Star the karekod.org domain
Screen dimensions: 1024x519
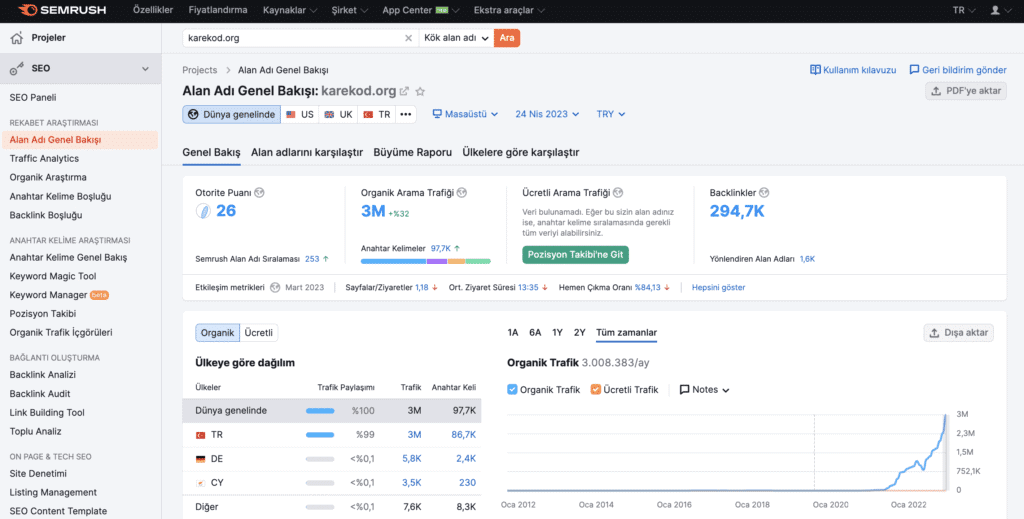pos(421,91)
